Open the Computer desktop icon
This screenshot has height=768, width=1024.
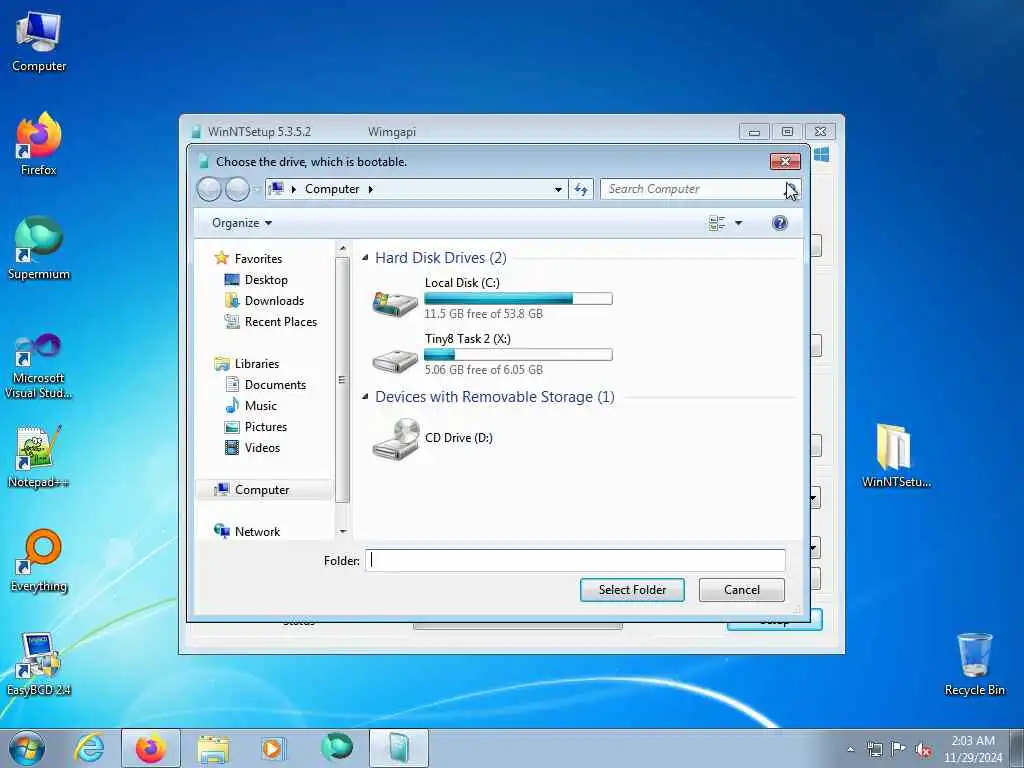(39, 42)
